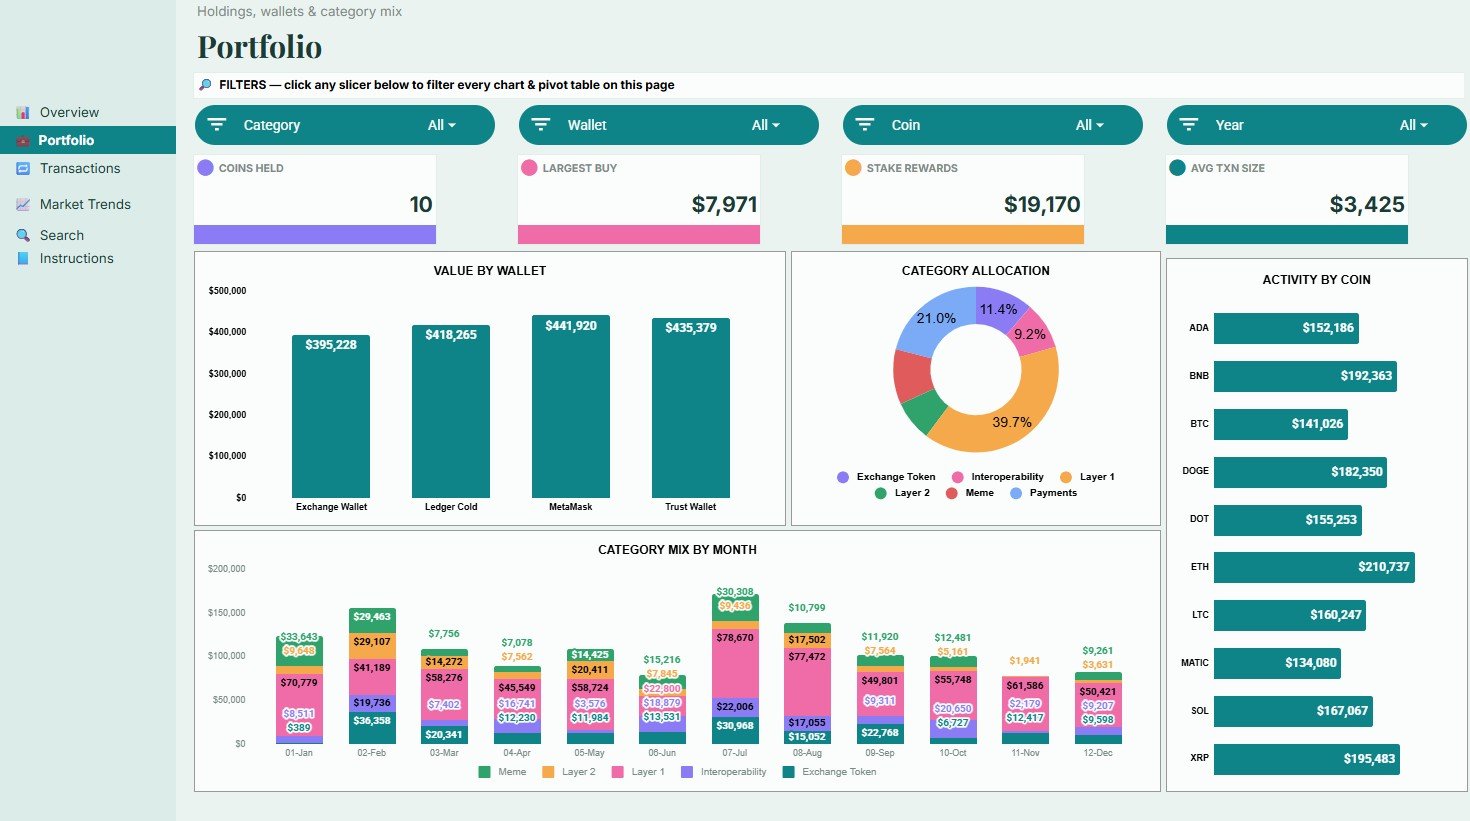Image resolution: width=1470 pixels, height=821 pixels.
Task: Go to the Overview page
Action: 69,113
